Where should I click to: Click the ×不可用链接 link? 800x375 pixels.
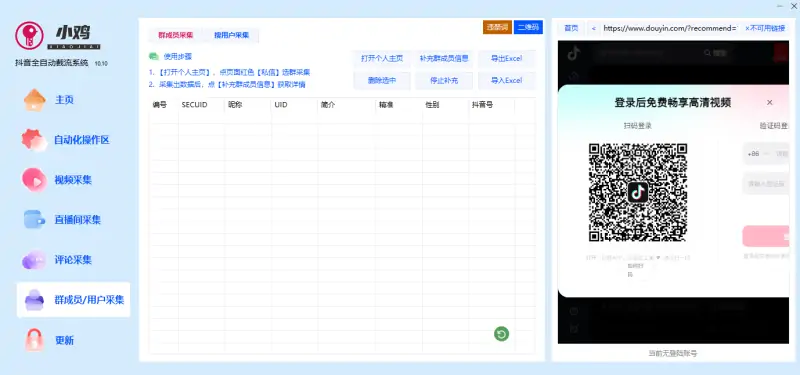pyautogui.click(x=765, y=29)
